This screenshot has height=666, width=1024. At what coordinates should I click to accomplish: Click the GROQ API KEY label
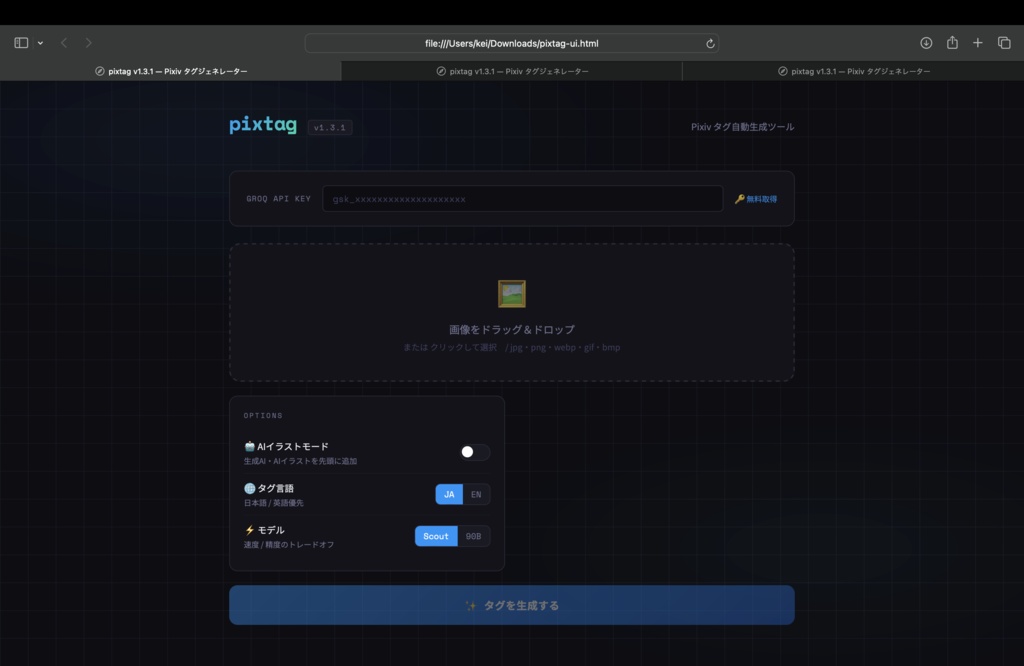coord(279,198)
